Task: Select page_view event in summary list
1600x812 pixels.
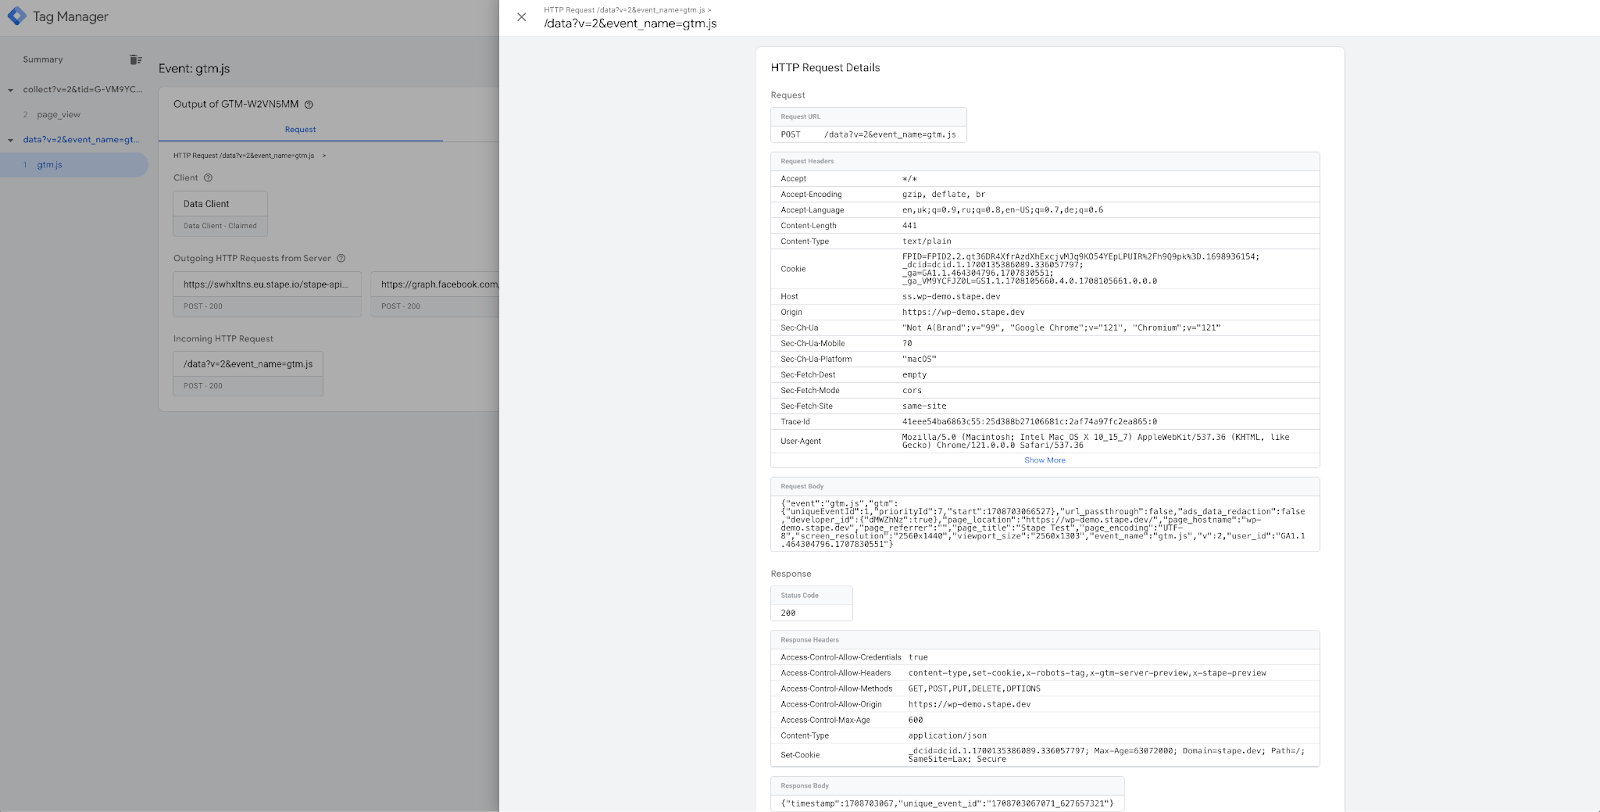Action: (x=59, y=115)
